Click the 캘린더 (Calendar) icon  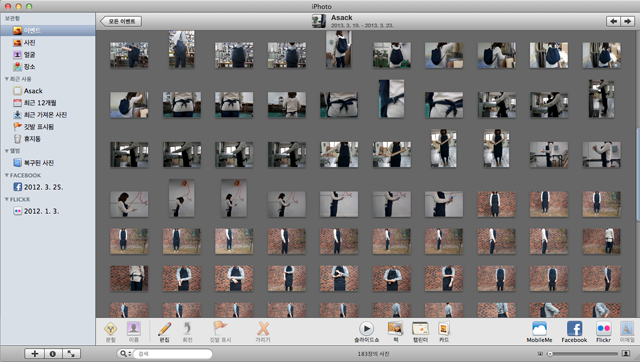pyautogui.click(x=420, y=329)
